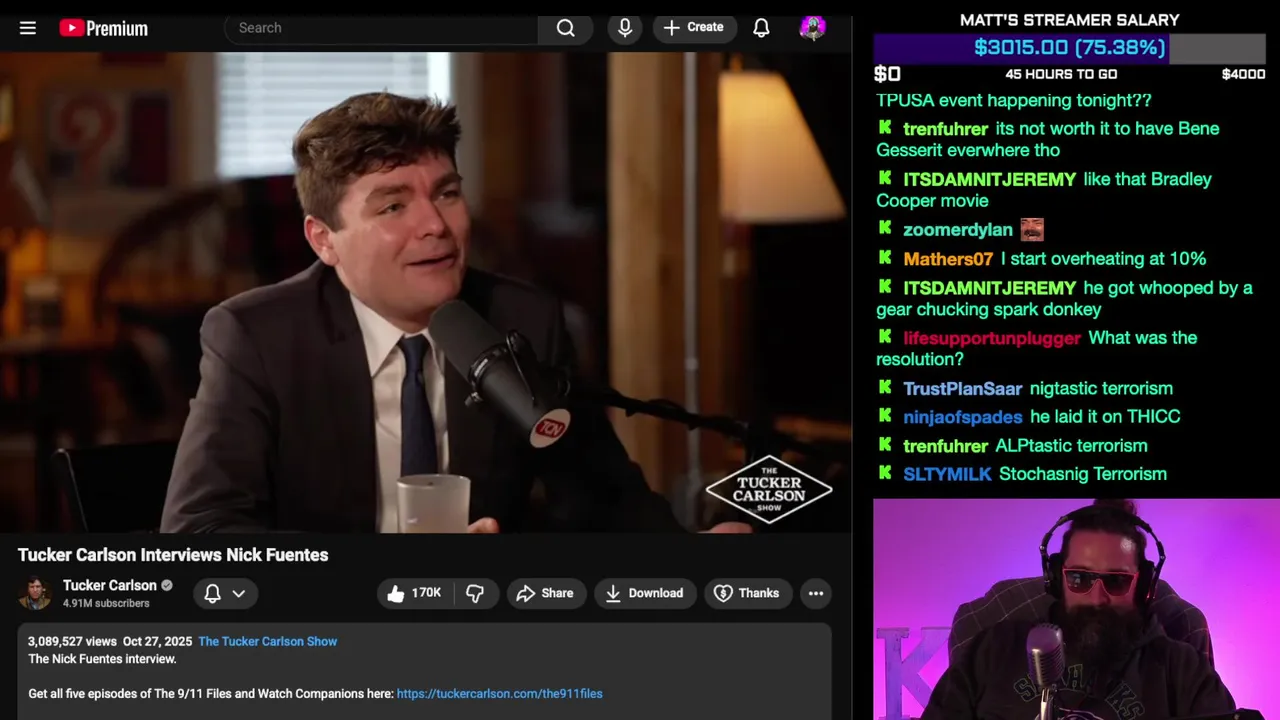The image size is (1280, 720).
Task: Click the 45 HOURS TO GO text
Action: [x=1061, y=74]
